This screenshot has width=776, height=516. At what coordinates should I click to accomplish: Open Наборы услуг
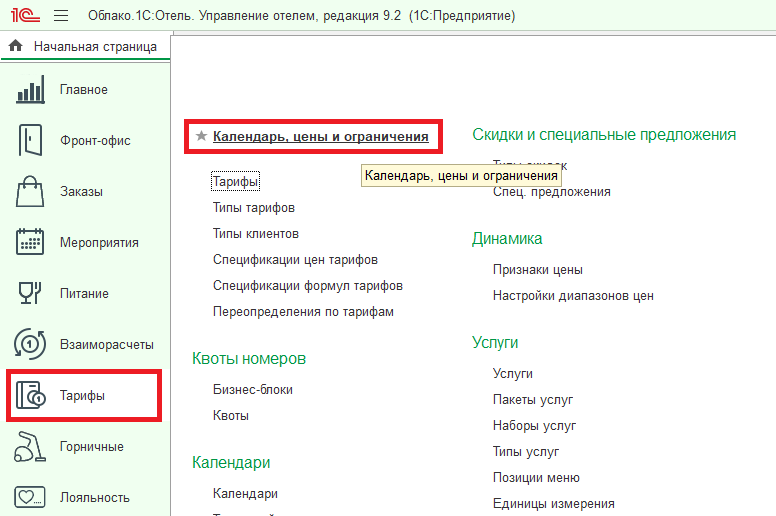(534, 425)
